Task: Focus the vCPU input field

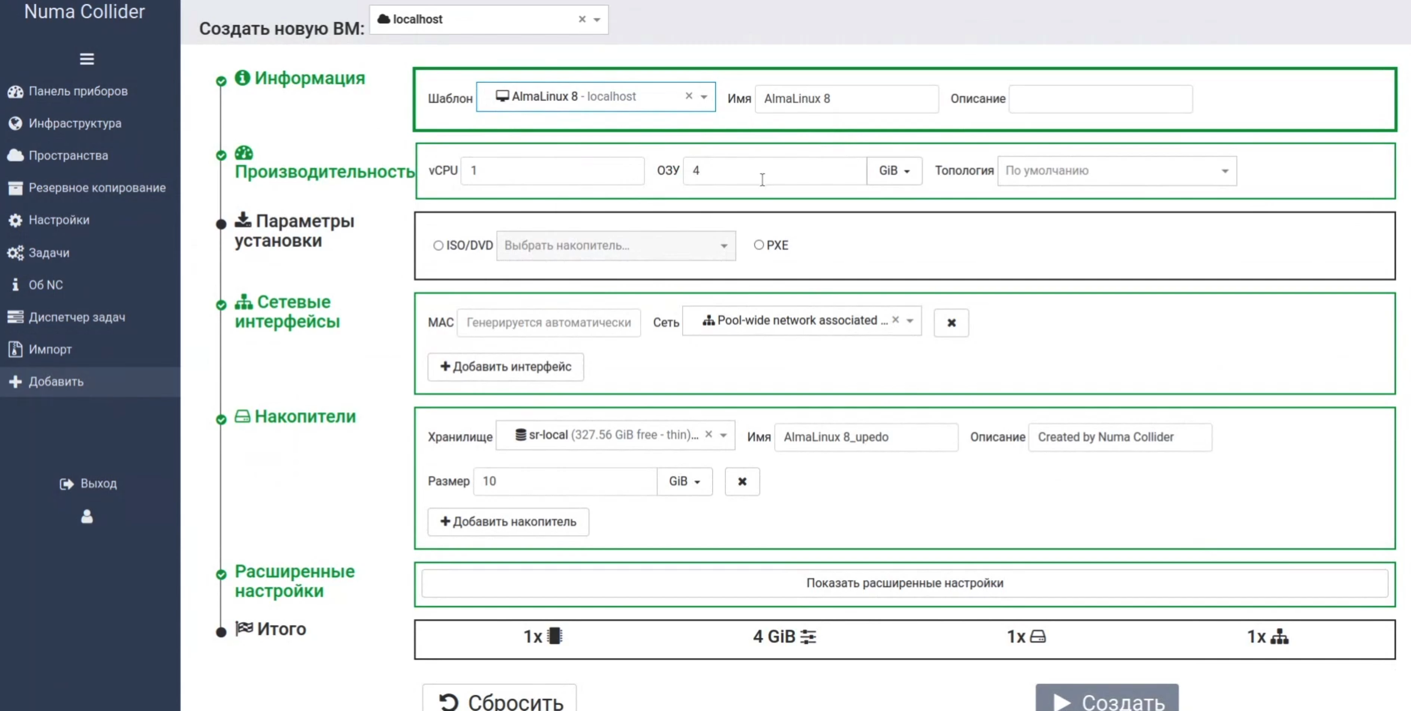Action: point(552,171)
